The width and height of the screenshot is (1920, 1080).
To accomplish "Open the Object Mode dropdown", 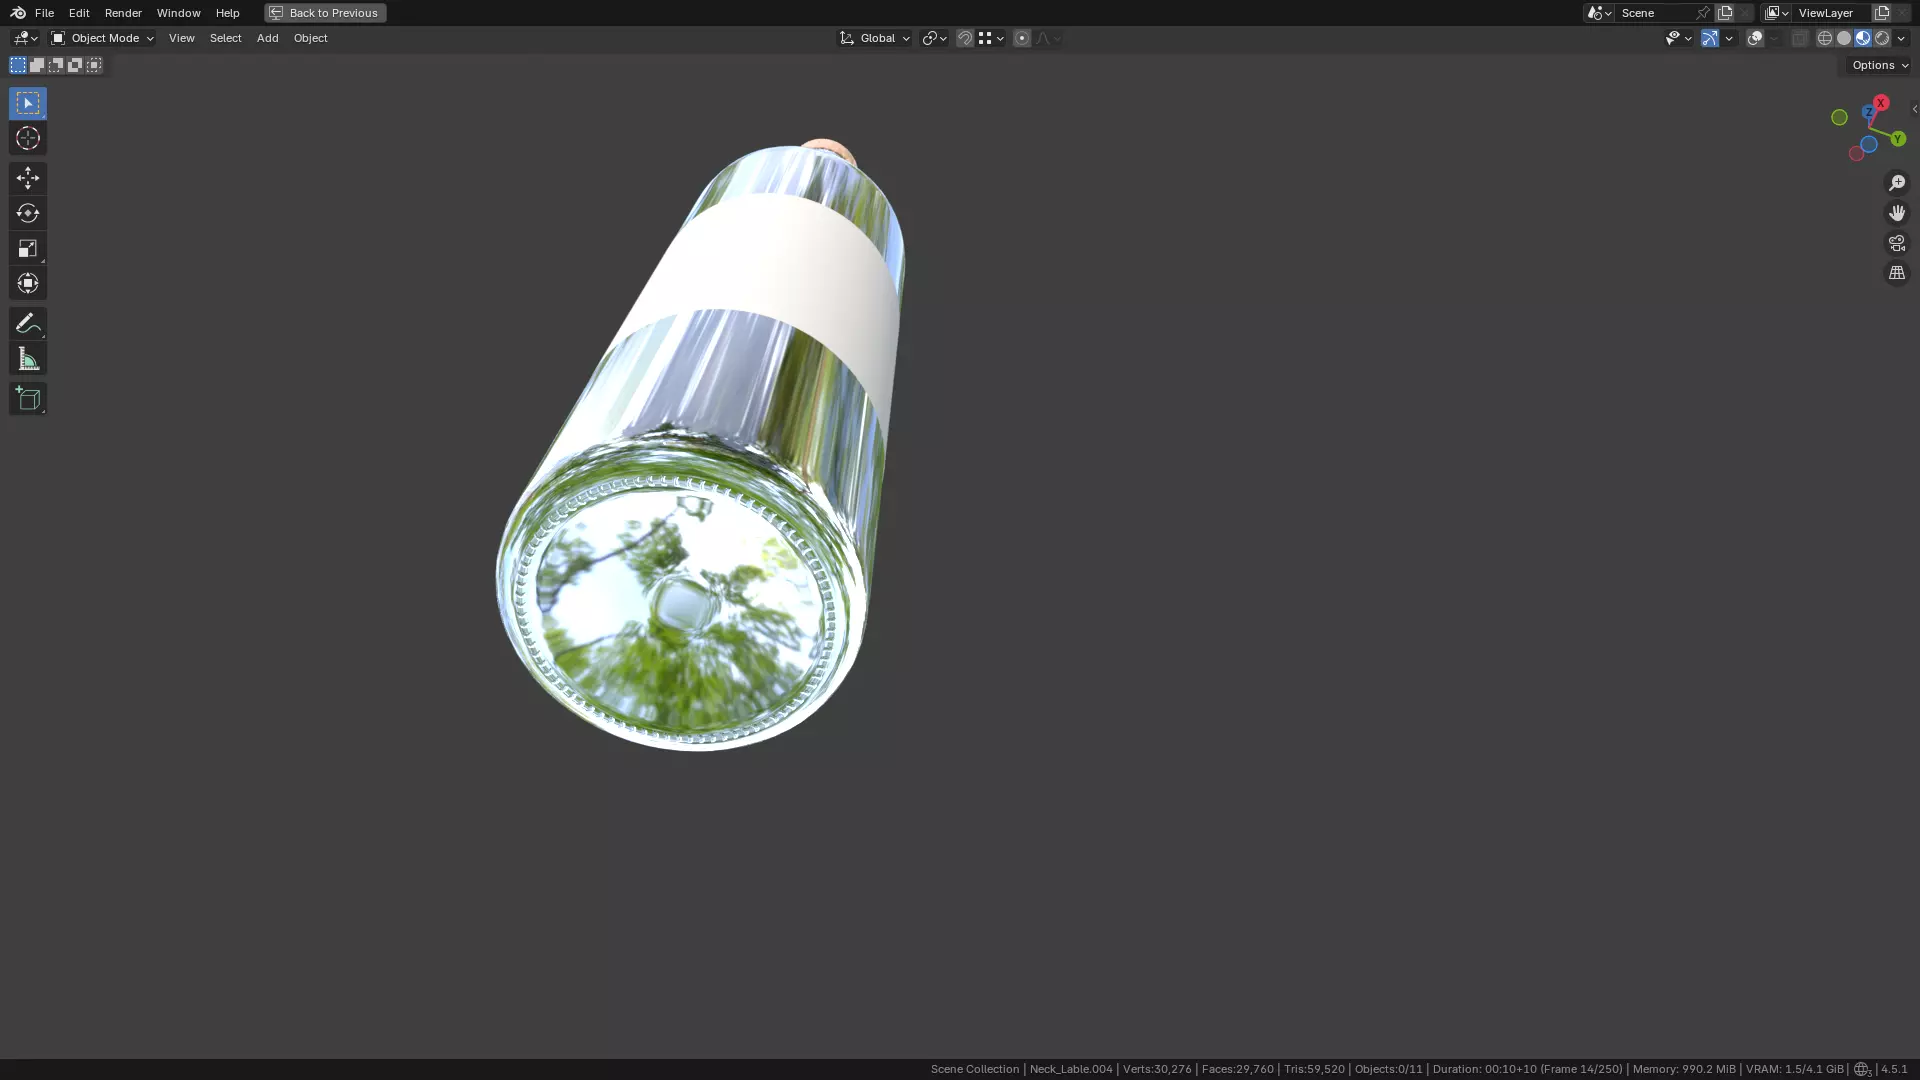I will click(x=102, y=38).
